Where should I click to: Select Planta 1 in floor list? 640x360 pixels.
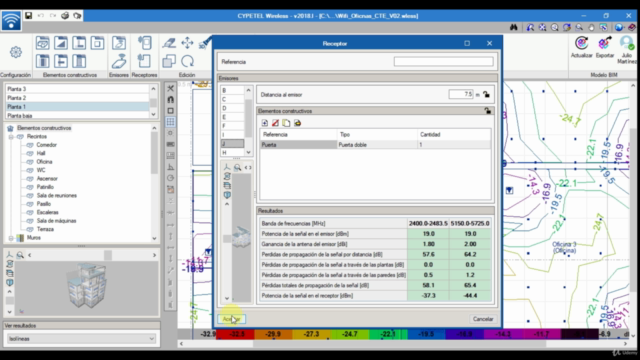[77, 107]
